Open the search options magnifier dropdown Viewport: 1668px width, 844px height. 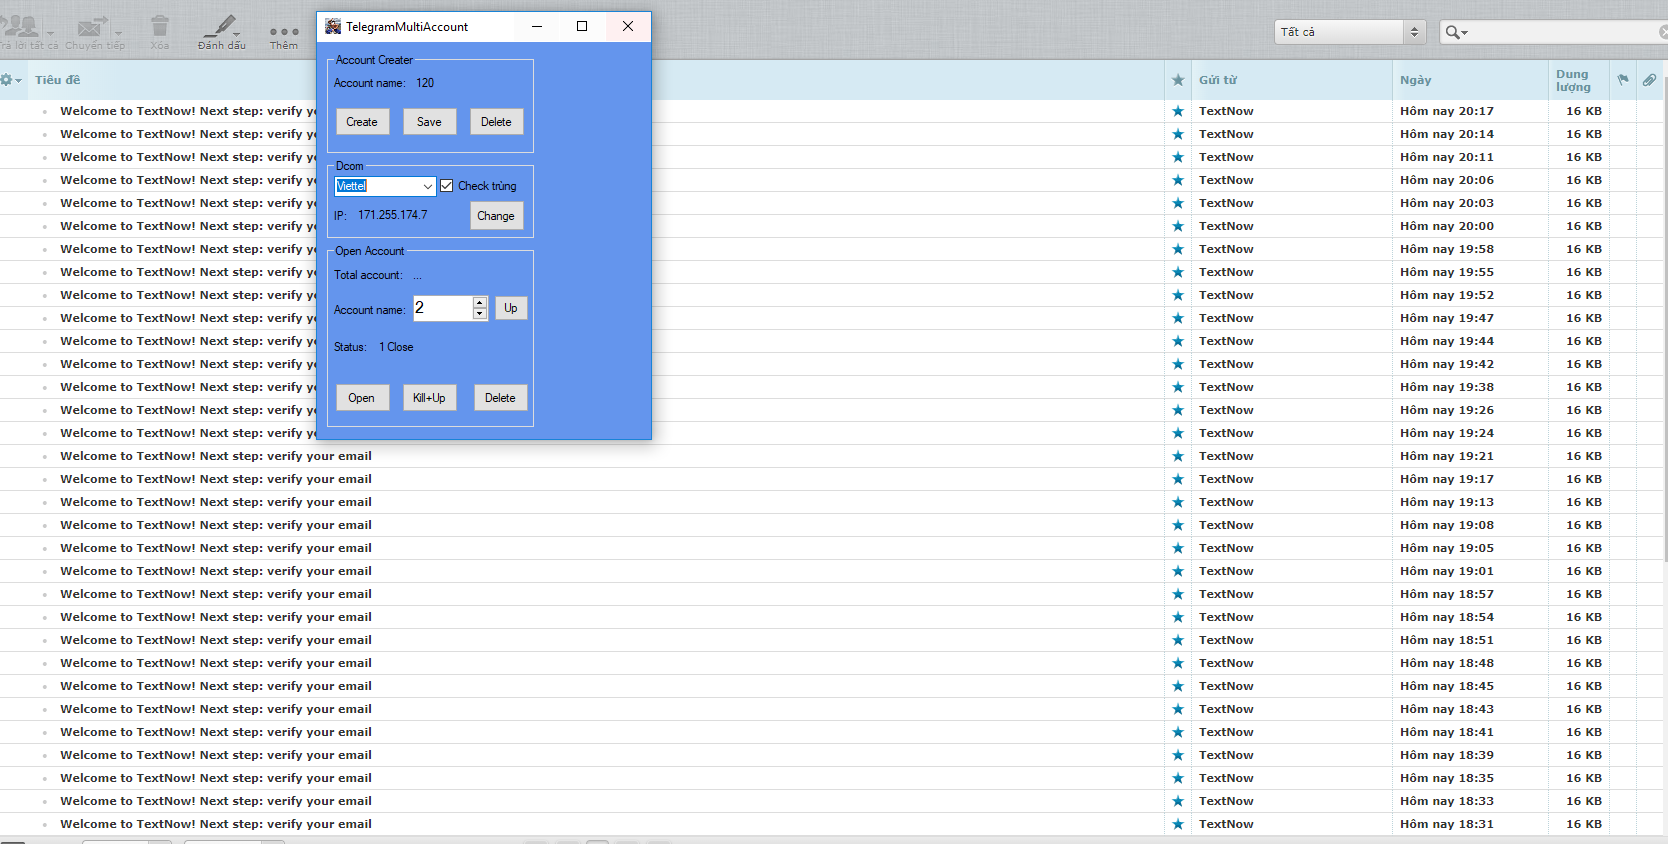coord(1456,32)
